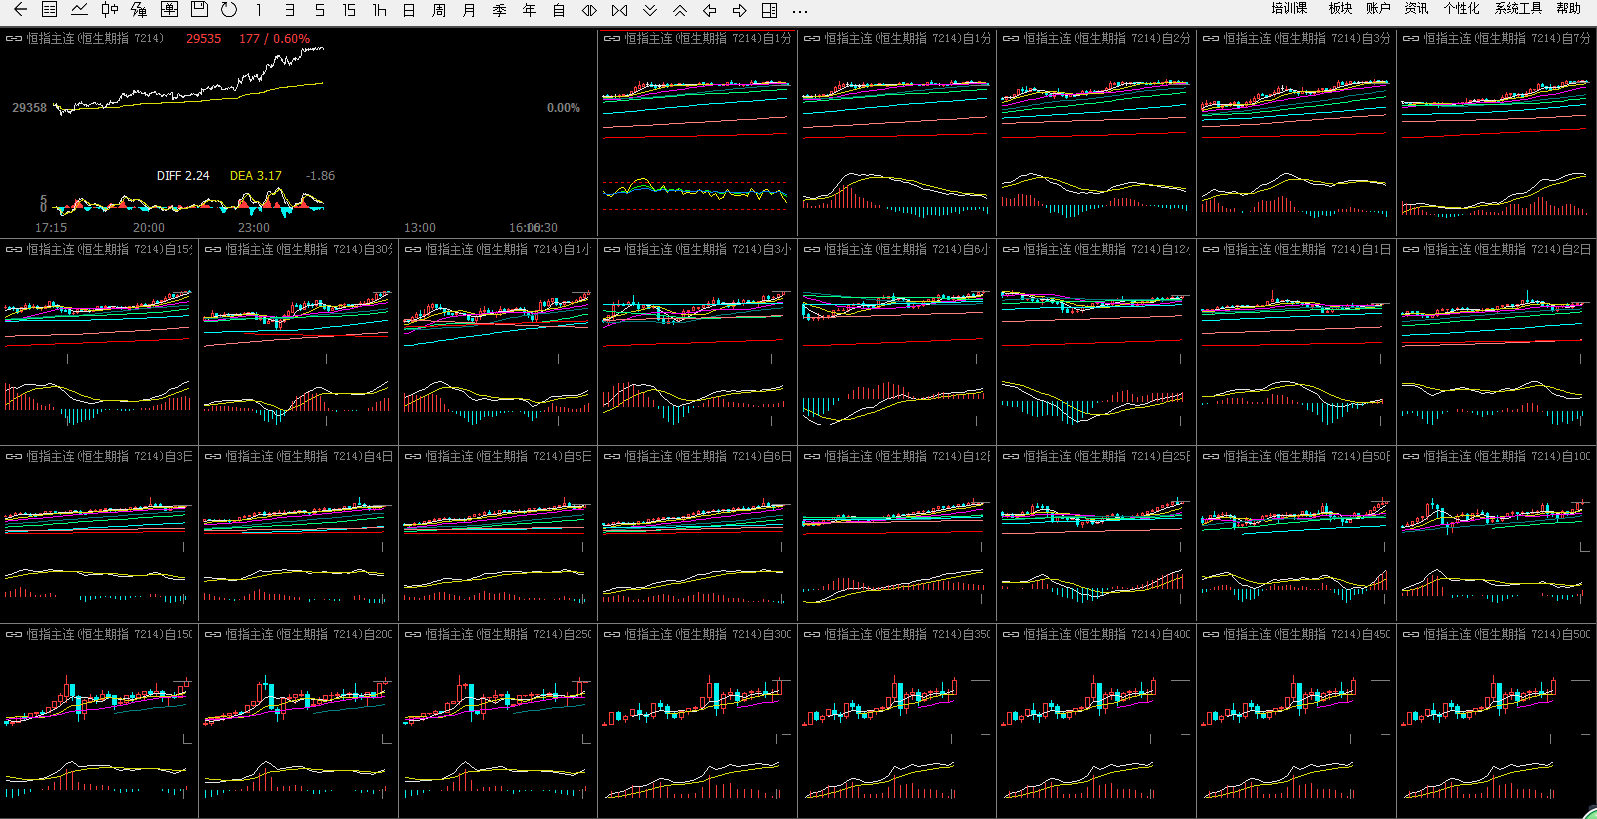This screenshot has height=819, width=1597.
Task: Select the 15-minute period button
Action: pyautogui.click(x=349, y=10)
